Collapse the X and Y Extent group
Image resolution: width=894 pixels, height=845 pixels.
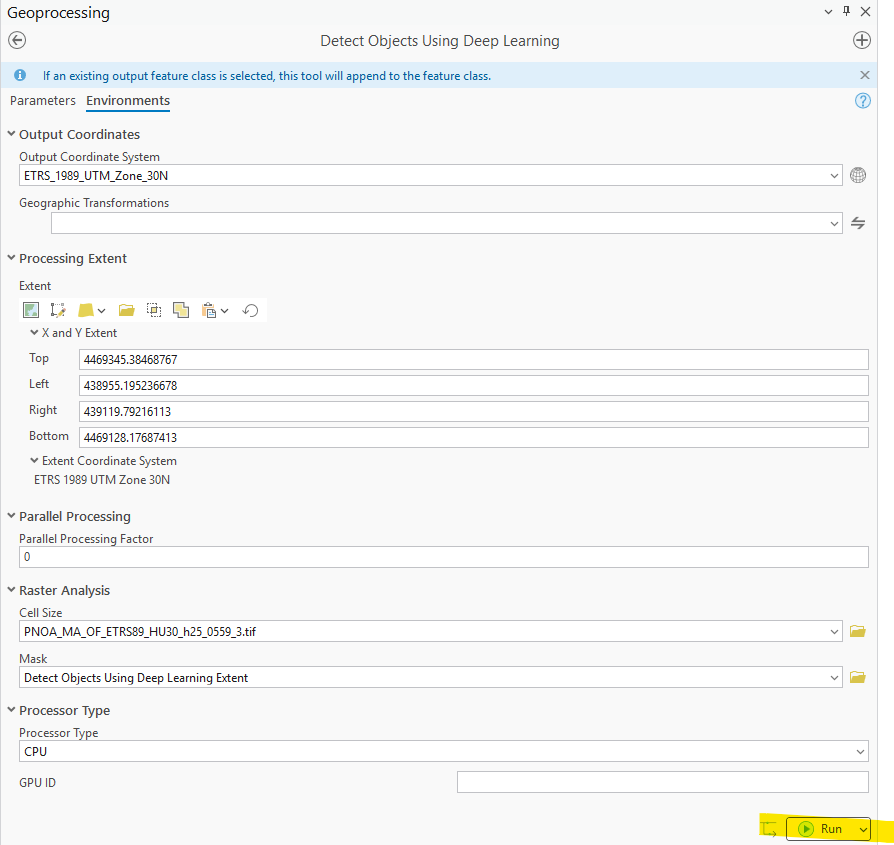pyautogui.click(x=34, y=332)
